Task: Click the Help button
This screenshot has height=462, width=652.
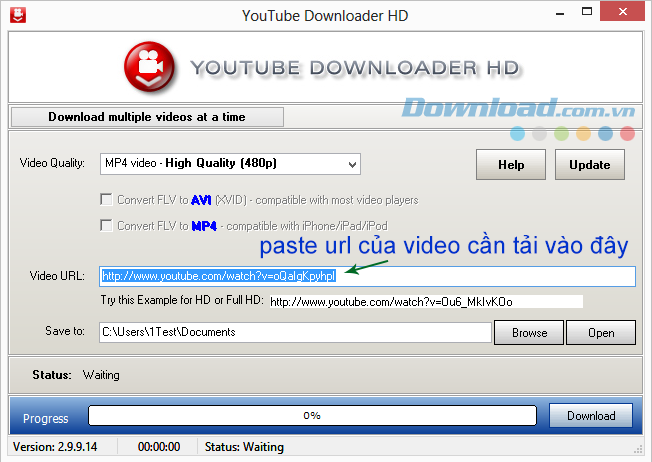Action: click(x=511, y=165)
